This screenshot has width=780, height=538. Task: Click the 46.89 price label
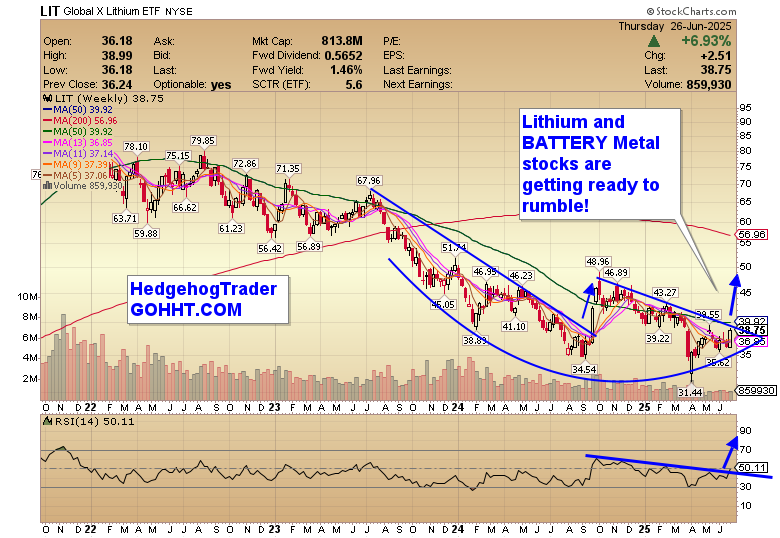click(x=616, y=272)
